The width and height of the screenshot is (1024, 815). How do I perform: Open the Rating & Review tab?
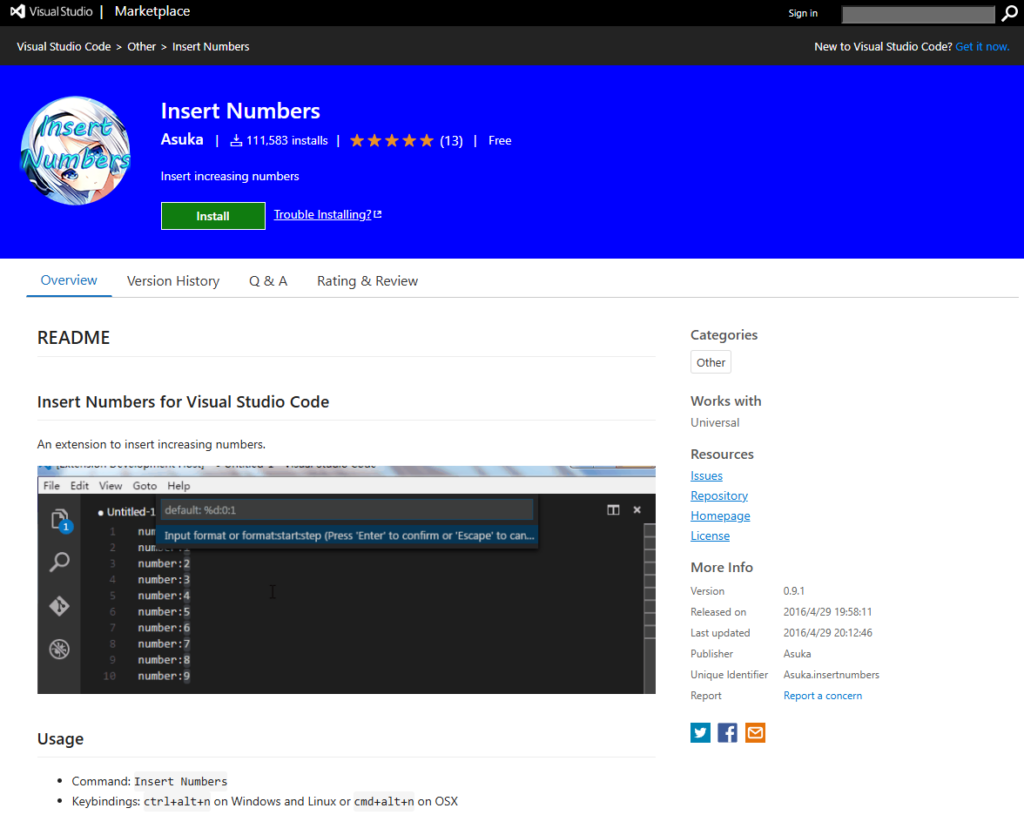point(367,281)
